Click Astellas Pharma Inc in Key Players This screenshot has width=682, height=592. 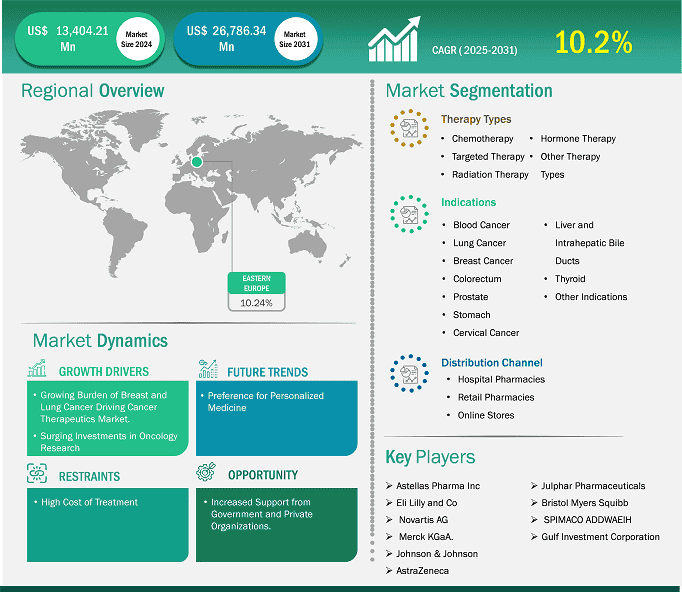[438, 486]
